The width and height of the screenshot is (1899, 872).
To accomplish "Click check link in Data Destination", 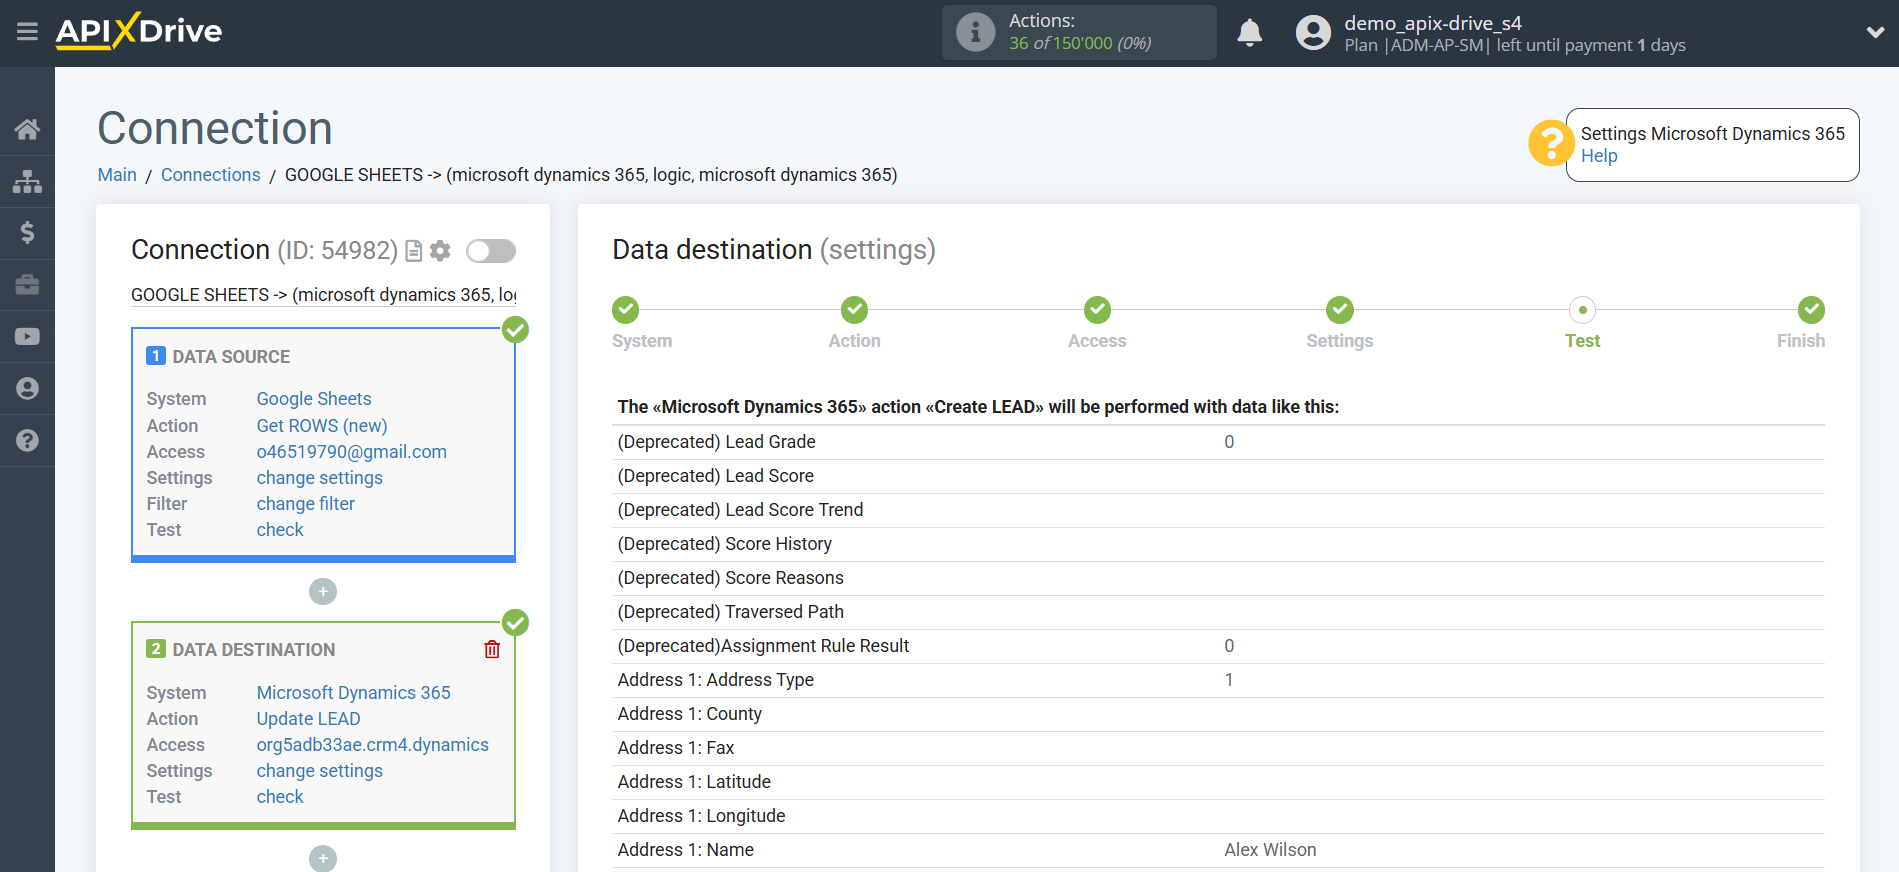I will click(280, 797).
